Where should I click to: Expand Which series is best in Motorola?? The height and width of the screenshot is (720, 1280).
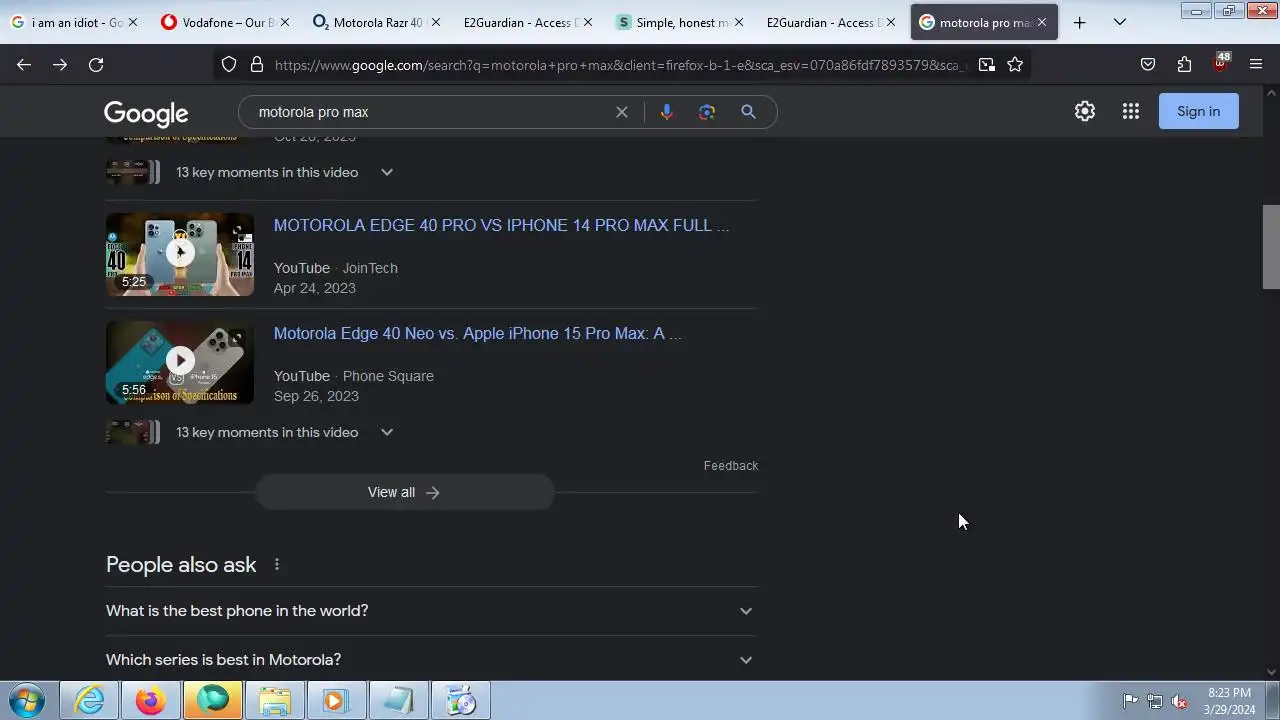pyautogui.click(x=431, y=659)
